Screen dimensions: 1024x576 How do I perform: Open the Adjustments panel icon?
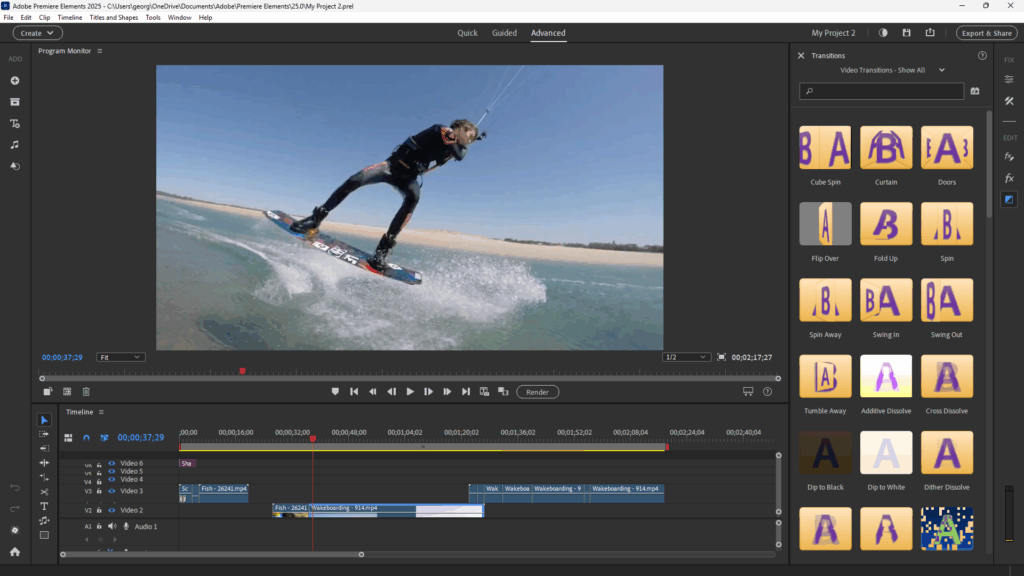(1009, 79)
